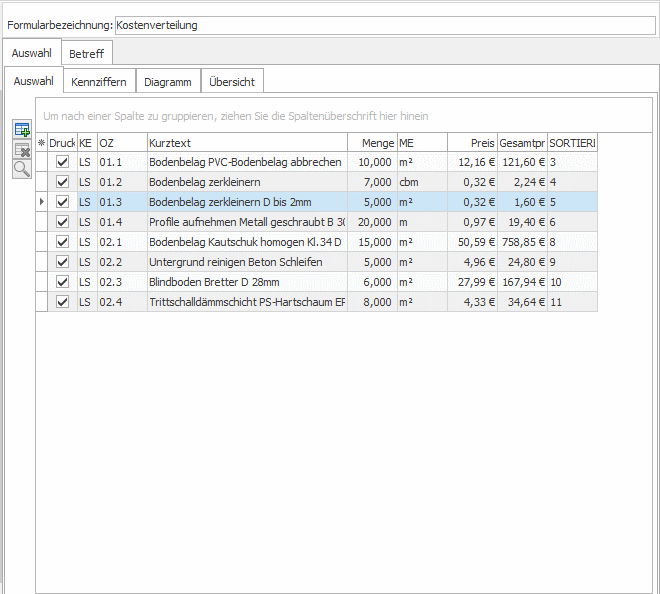Screen dimensions: 660x594
Task: Open the Übersicht tab
Action: click(232, 82)
